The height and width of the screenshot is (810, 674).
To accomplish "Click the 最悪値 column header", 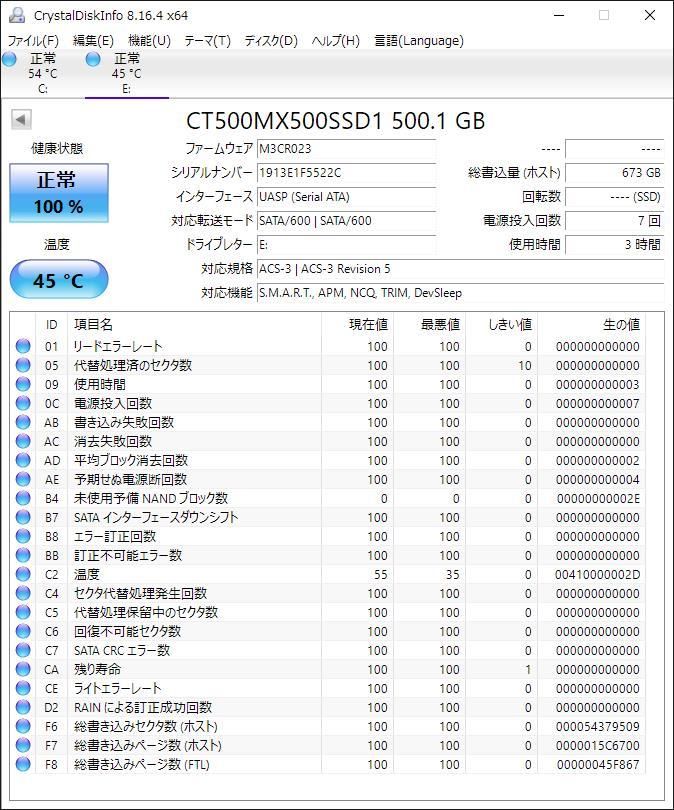I will (430, 324).
